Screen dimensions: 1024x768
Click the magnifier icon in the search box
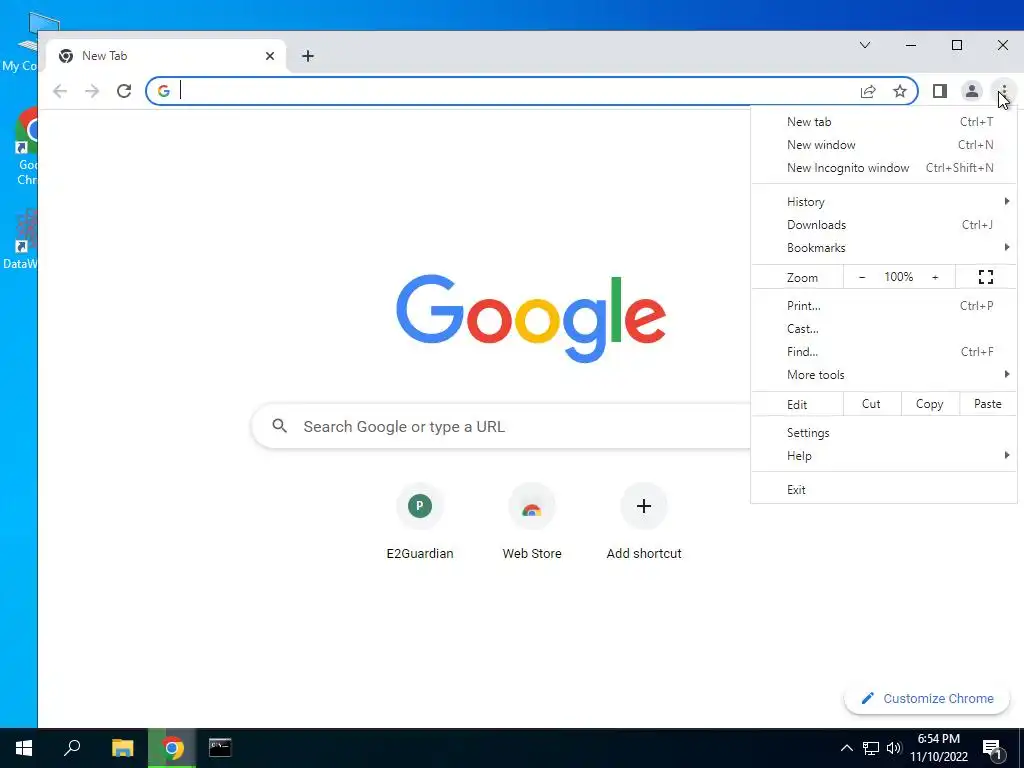point(280,426)
